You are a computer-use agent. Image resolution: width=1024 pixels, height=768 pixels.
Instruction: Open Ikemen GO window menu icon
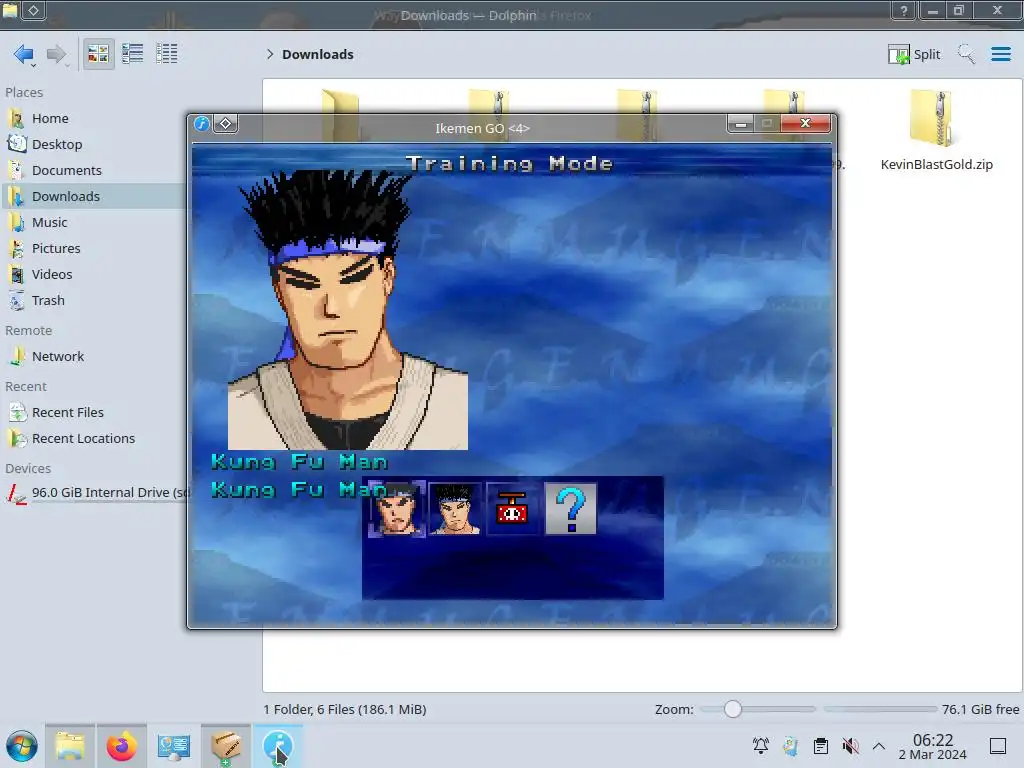(202, 123)
